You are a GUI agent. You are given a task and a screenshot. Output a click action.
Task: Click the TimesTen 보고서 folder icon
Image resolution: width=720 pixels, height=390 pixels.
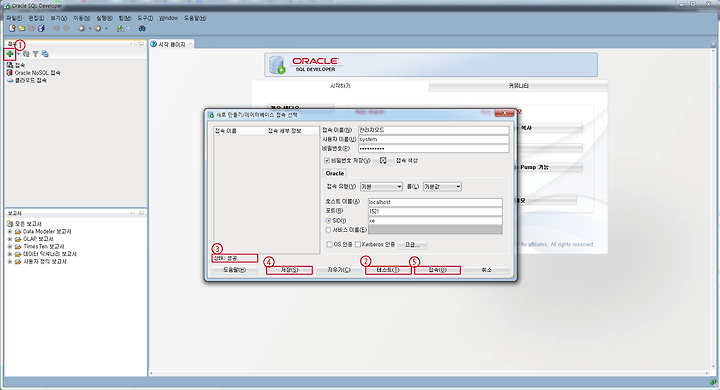click(18, 246)
